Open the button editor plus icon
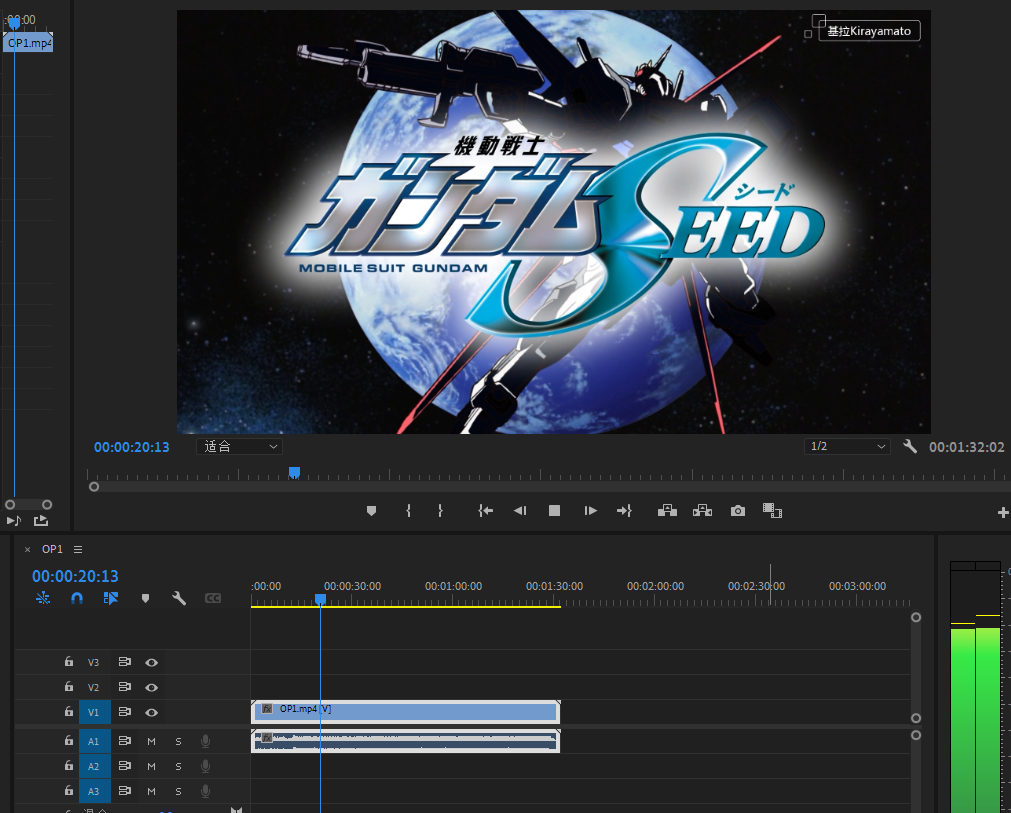The image size is (1011, 813). click(1003, 513)
